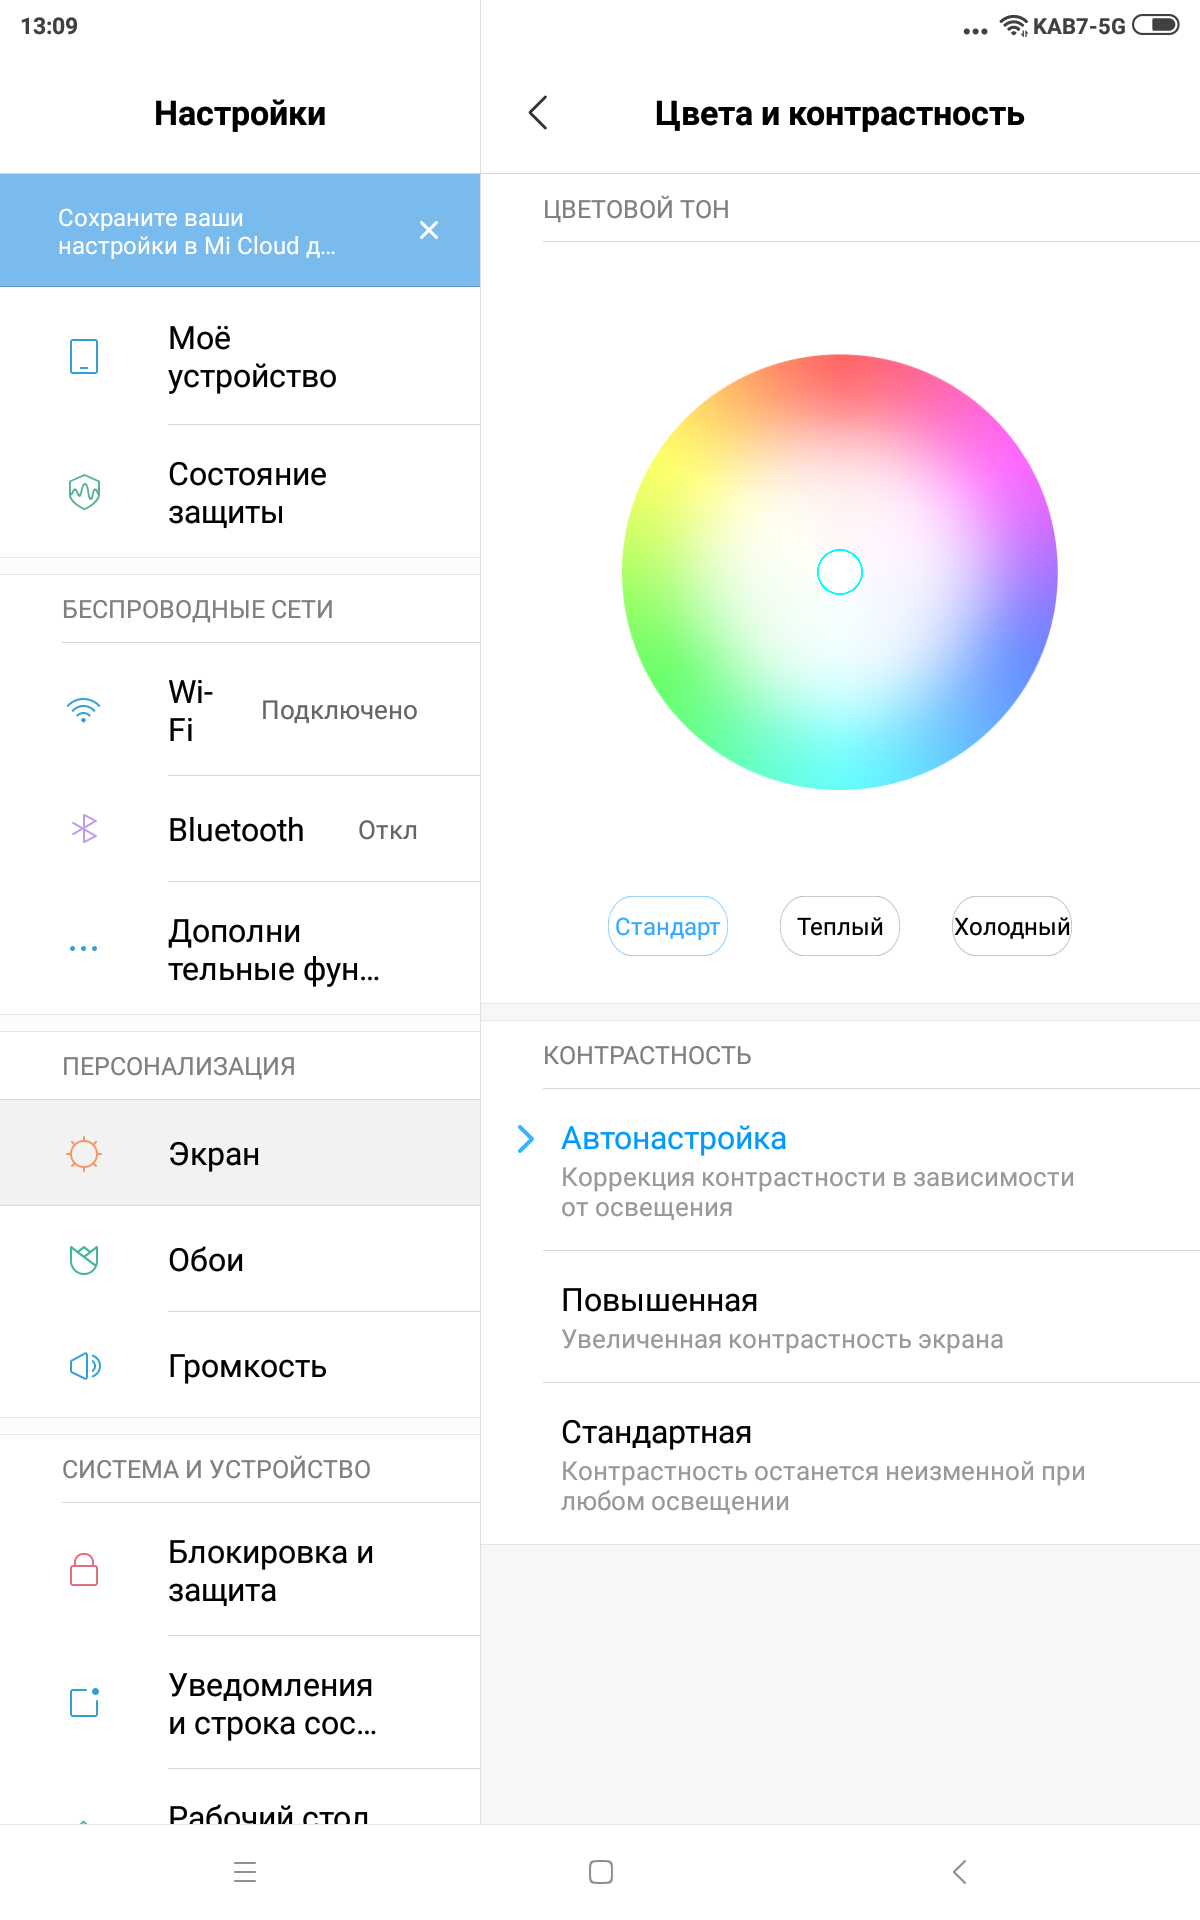Tap the Volume speaker icon
Screen dimensions: 1200x1920
click(84, 1366)
